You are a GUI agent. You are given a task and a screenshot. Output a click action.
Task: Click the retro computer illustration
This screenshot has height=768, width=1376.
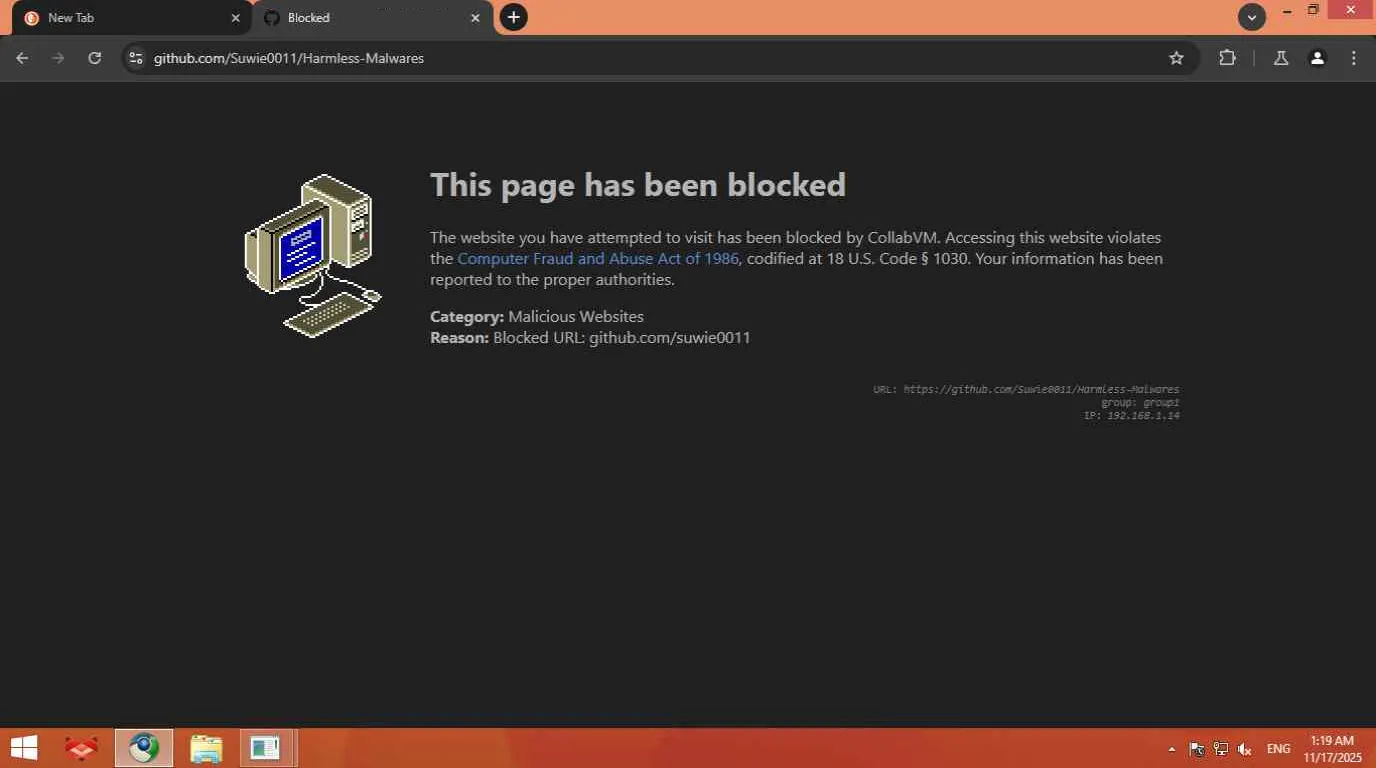pos(313,255)
